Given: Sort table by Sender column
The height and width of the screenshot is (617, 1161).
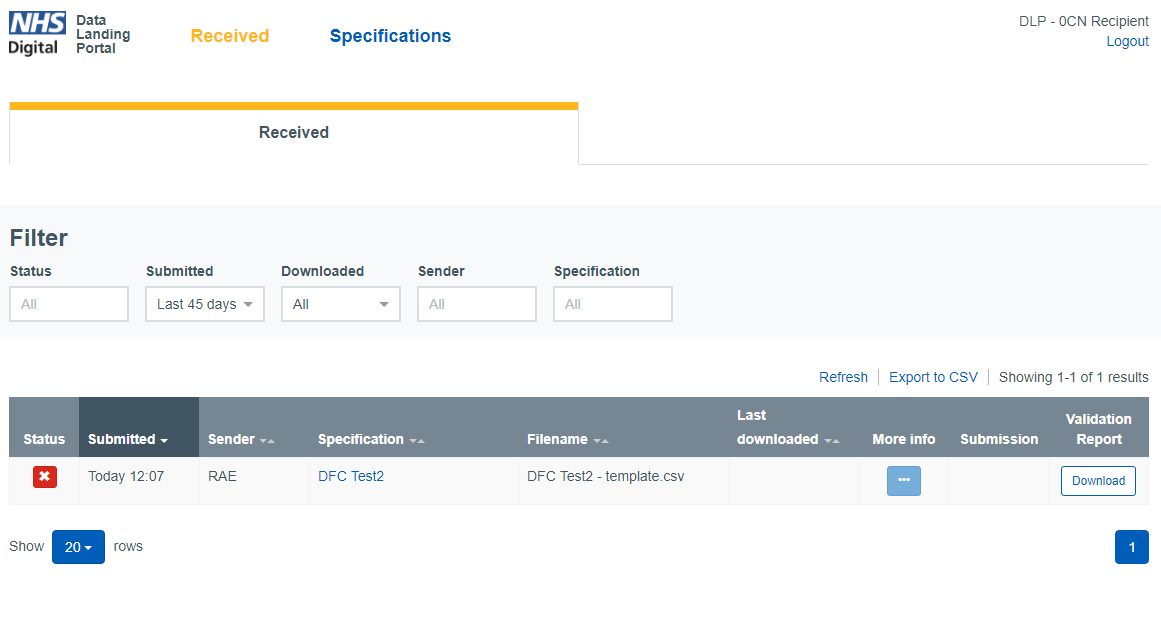Looking at the screenshot, I should (241, 439).
